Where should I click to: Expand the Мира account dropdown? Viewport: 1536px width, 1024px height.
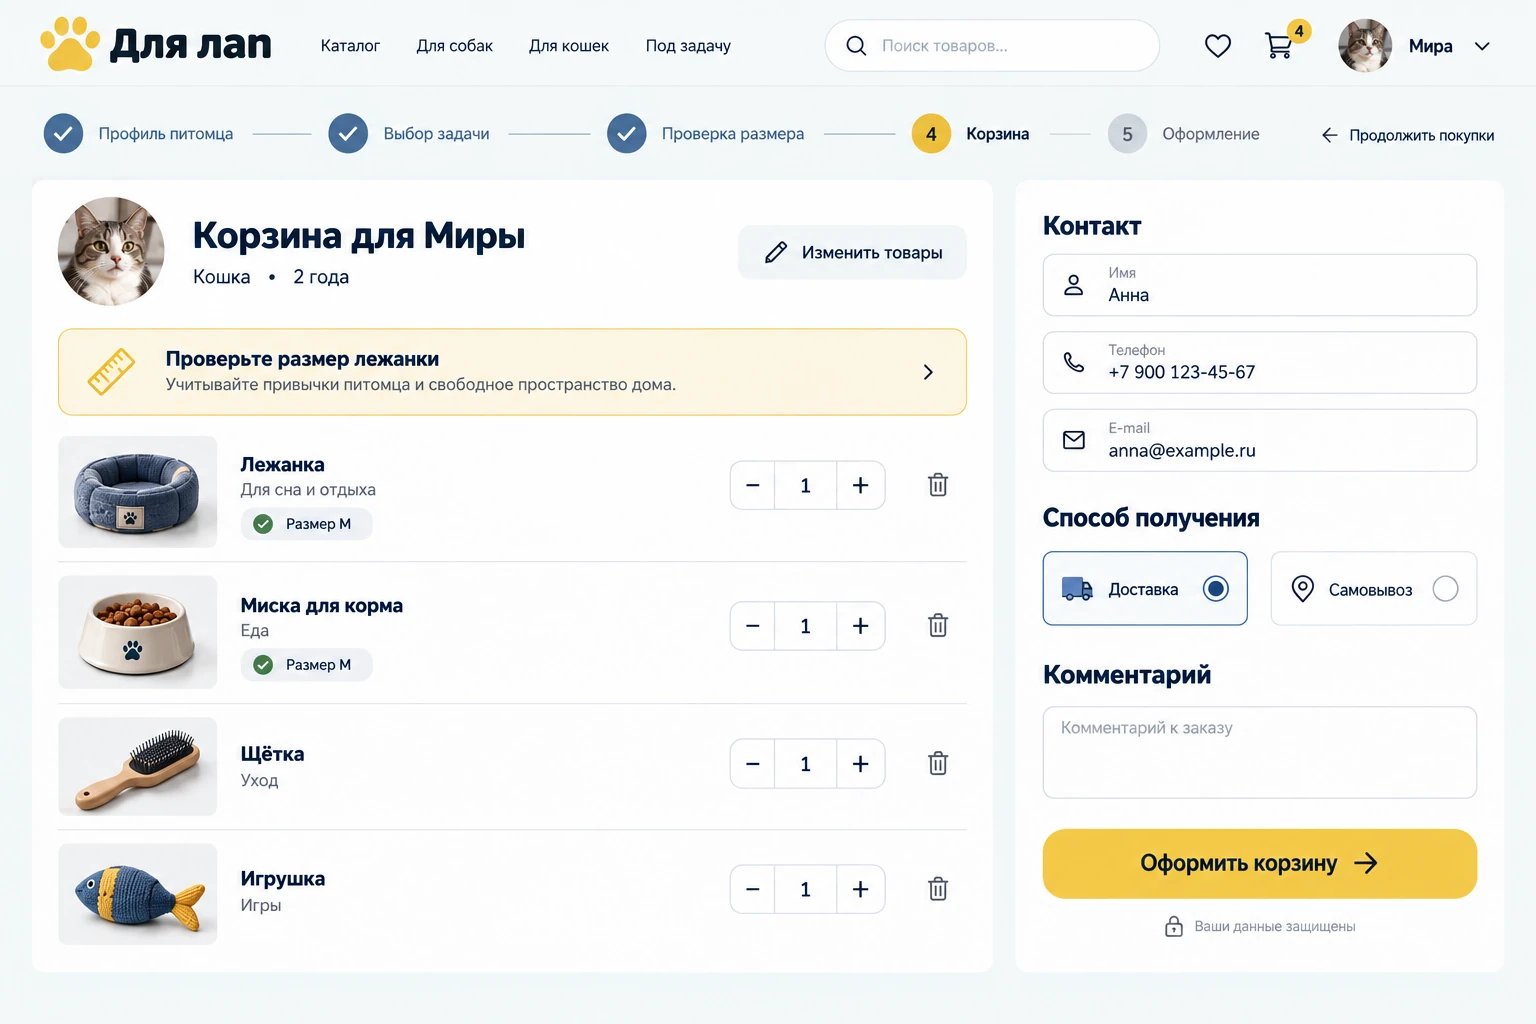[x=1482, y=46]
